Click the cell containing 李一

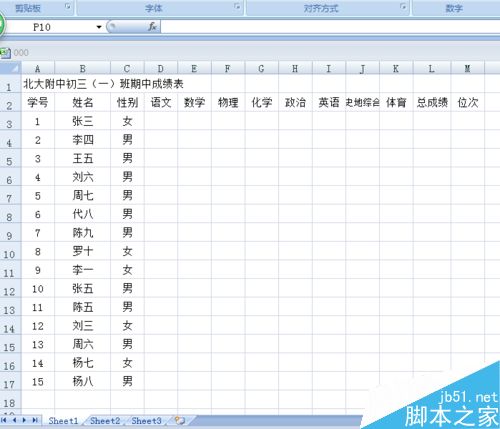coord(82,270)
